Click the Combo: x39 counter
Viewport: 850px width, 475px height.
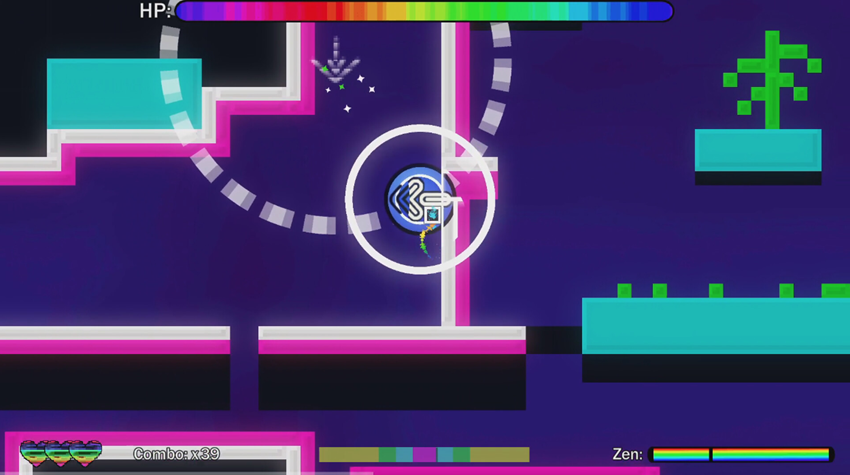[x=176, y=454]
